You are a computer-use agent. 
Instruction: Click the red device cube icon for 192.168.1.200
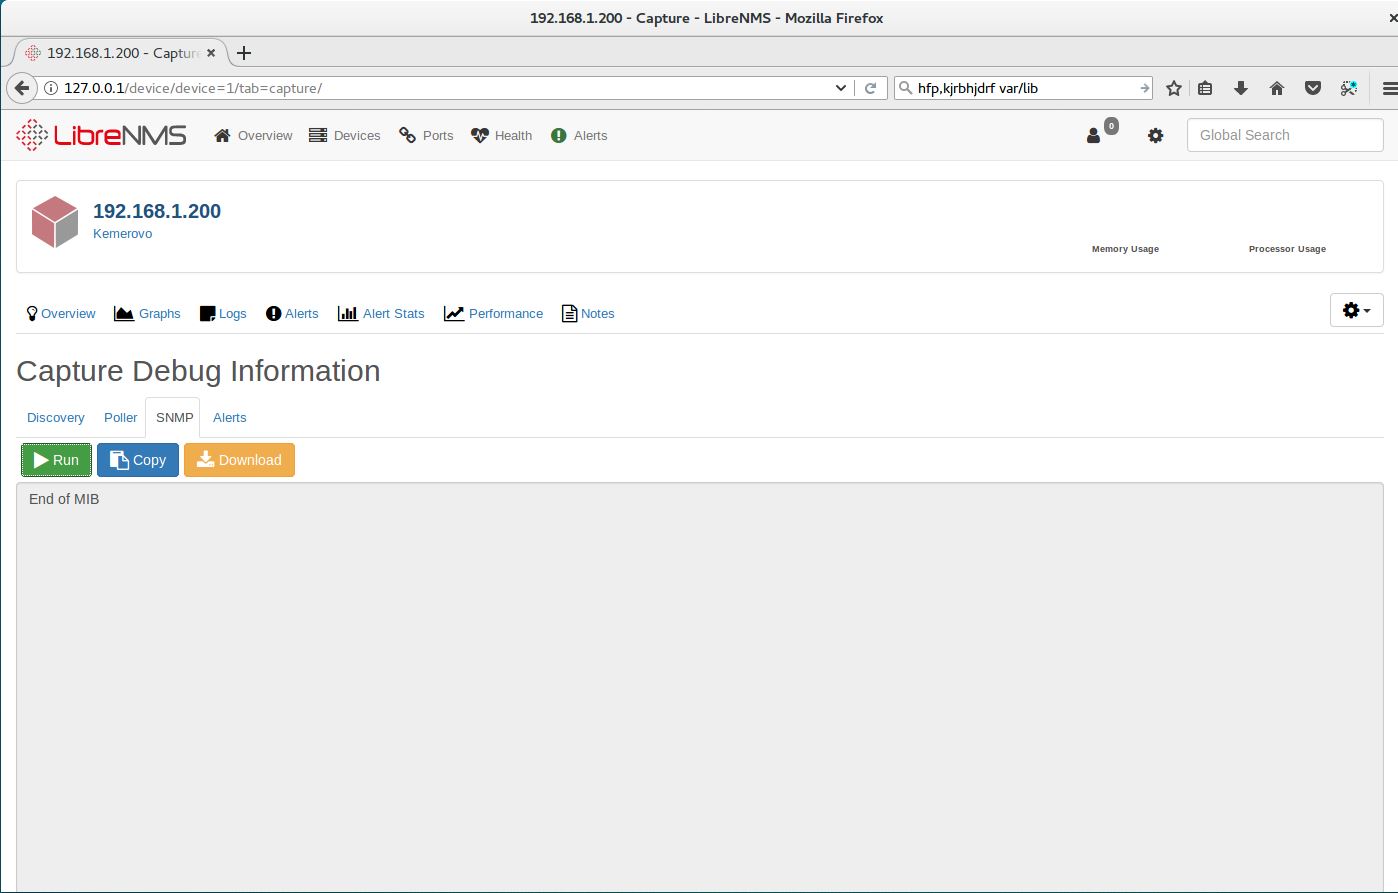pyautogui.click(x=55, y=221)
